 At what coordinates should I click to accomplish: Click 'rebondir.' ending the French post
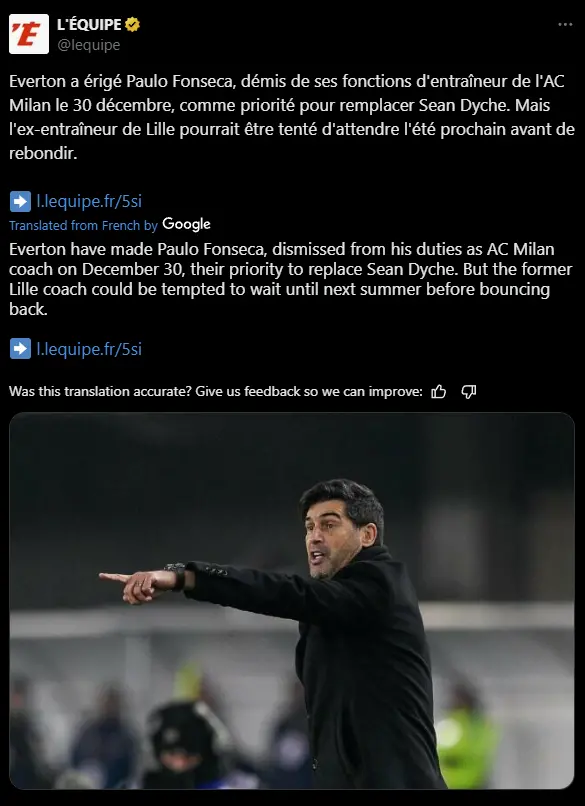click(43, 153)
